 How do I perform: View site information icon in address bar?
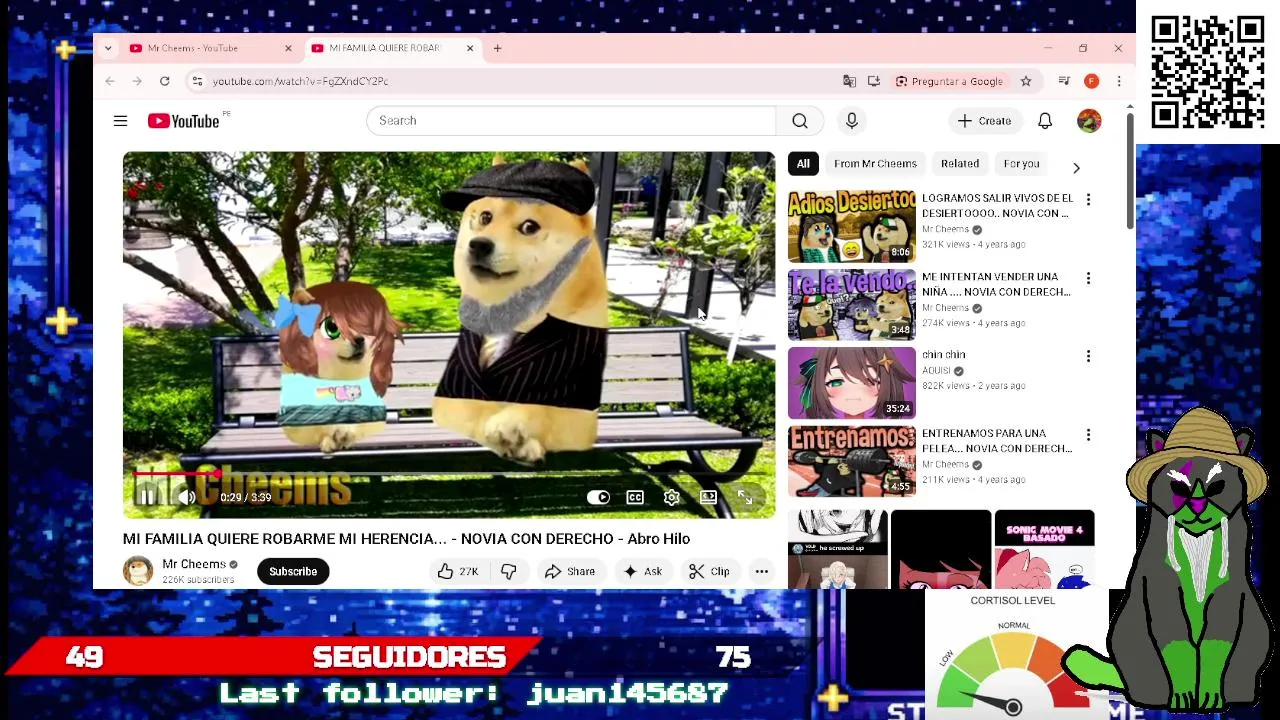[x=197, y=81]
